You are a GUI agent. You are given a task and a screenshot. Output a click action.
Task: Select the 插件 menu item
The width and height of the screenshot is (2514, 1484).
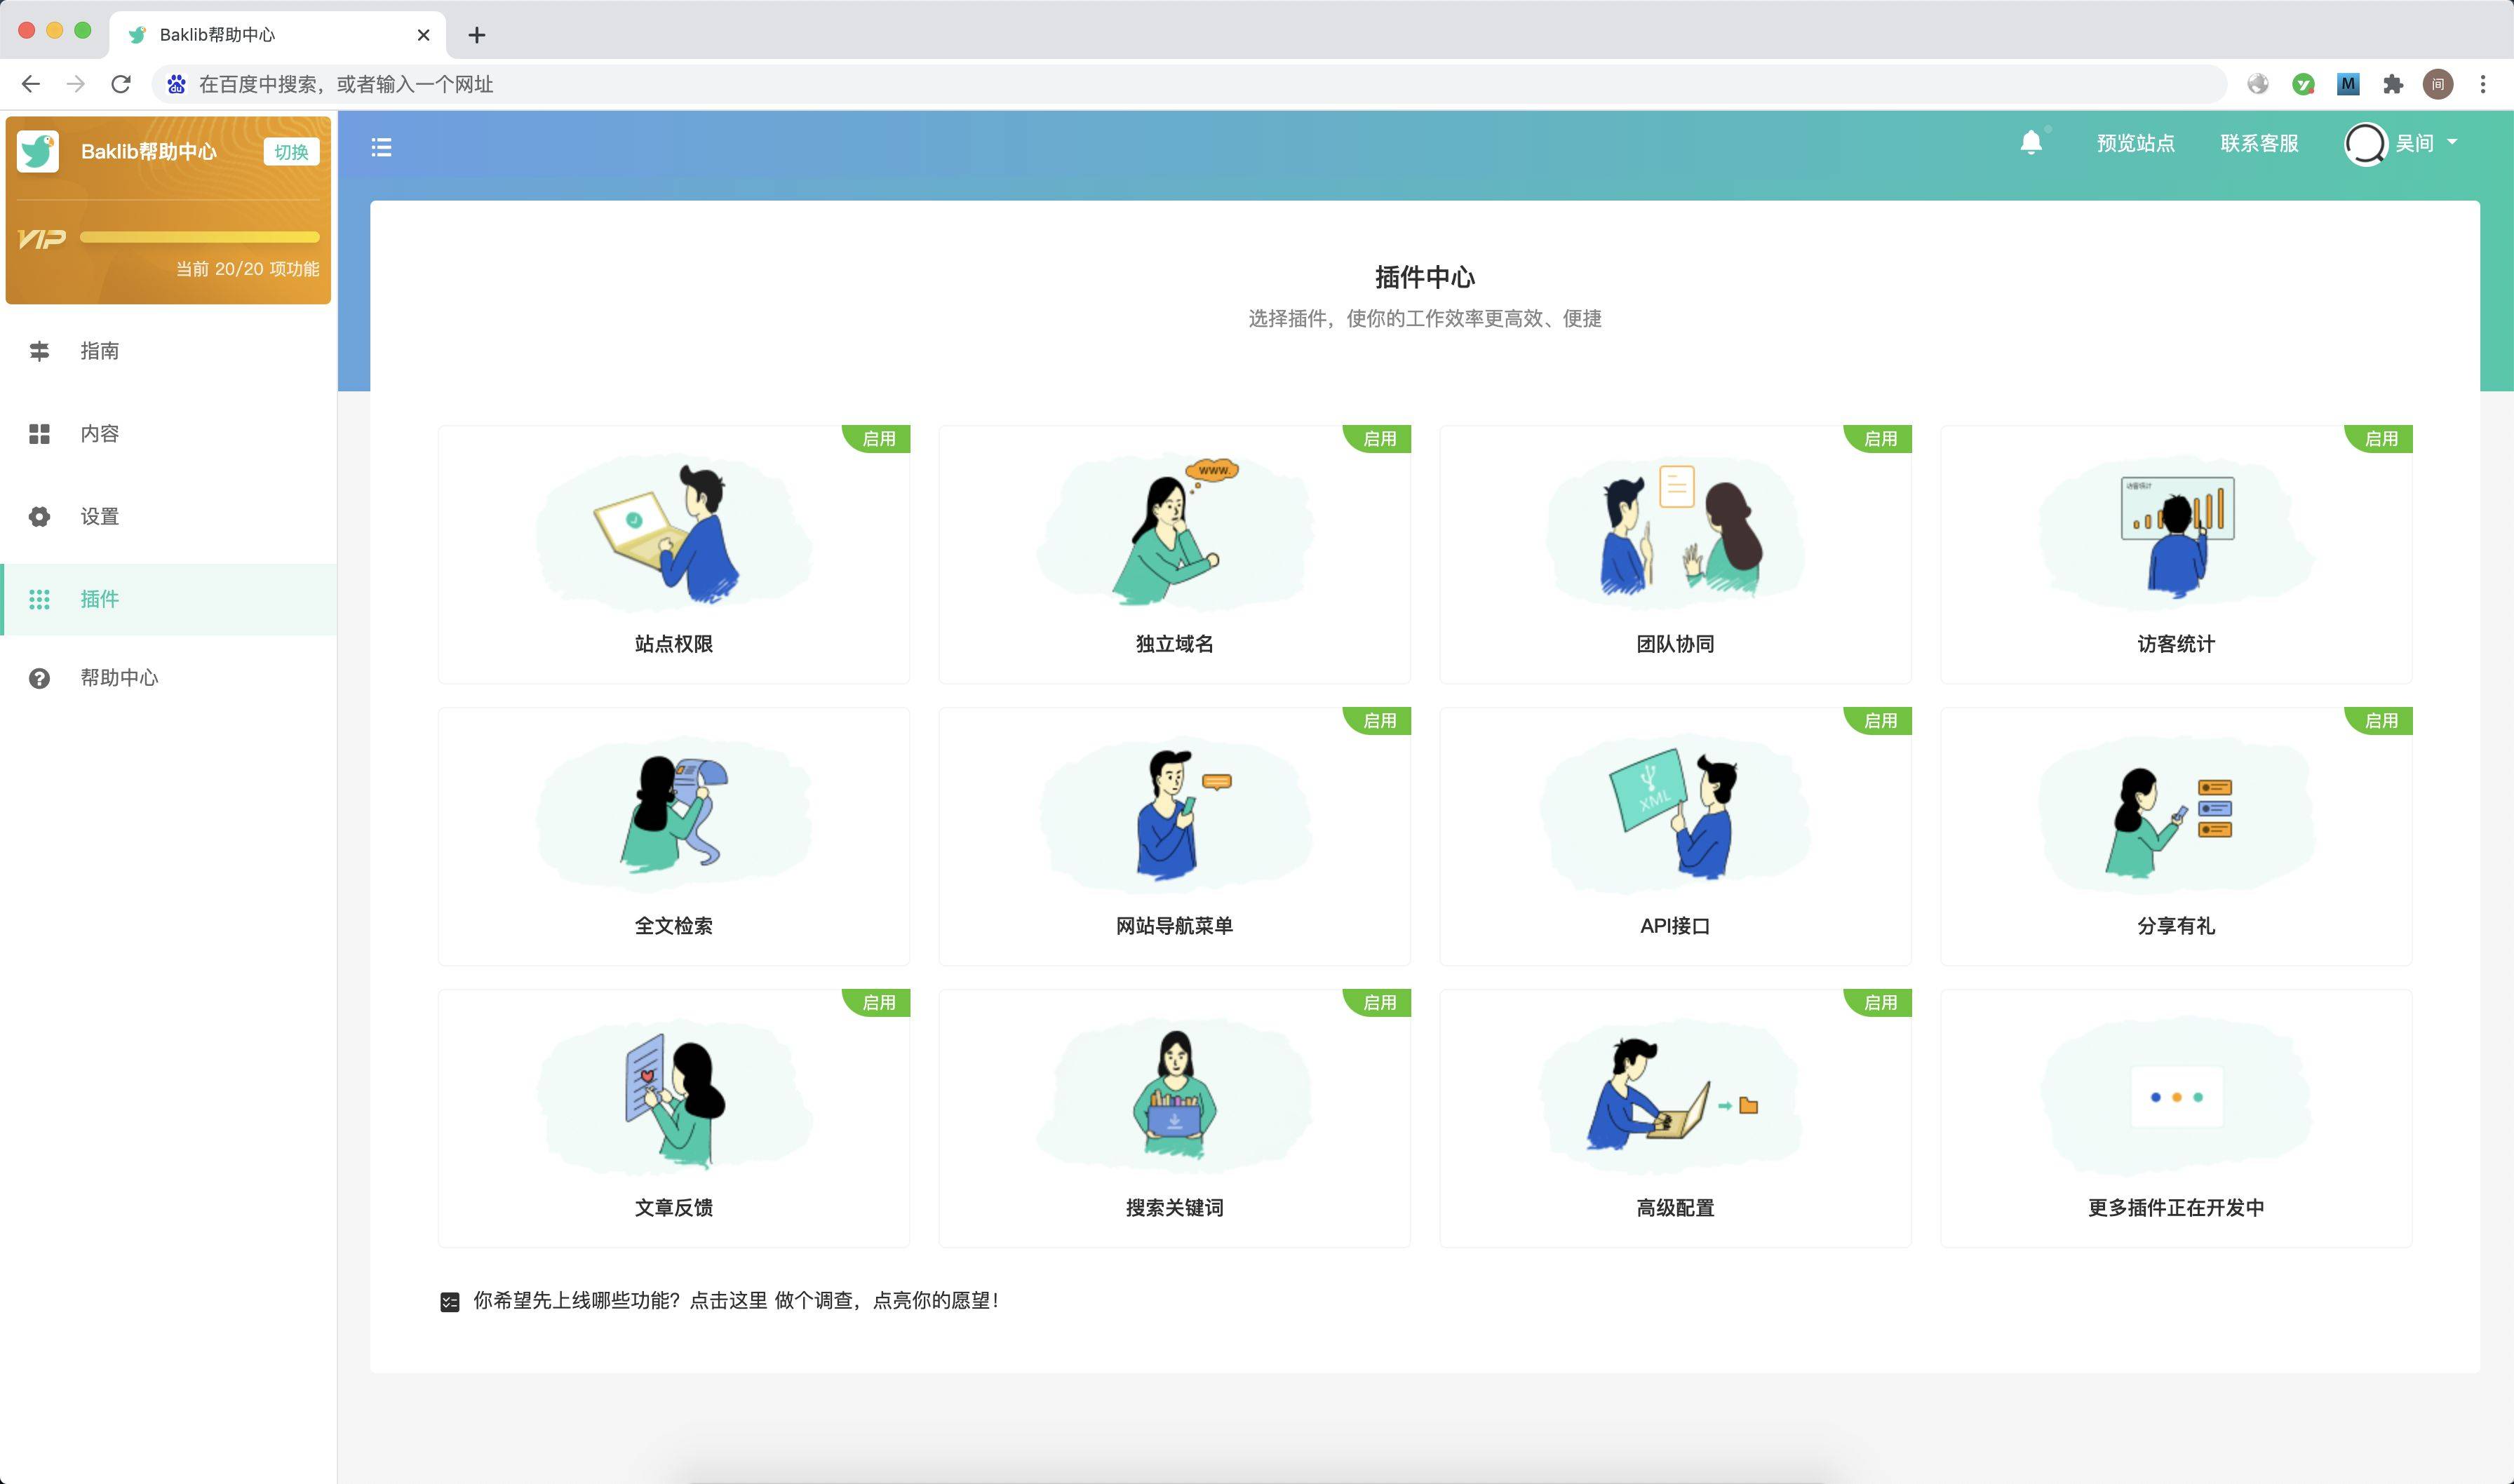click(169, 600)
